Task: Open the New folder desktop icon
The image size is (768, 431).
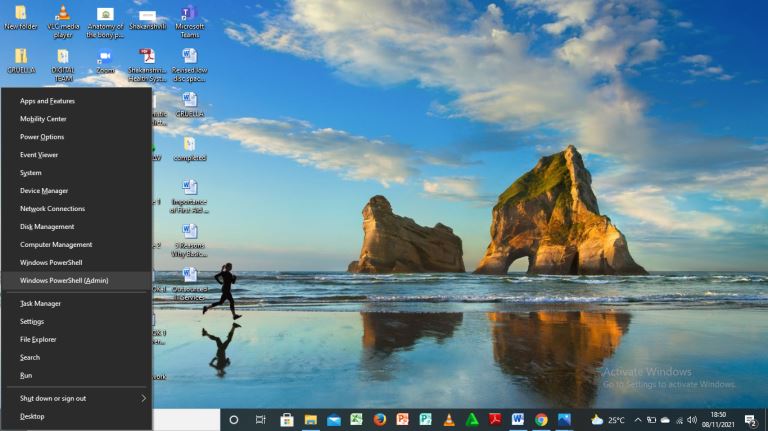Action: click(21, 18)
